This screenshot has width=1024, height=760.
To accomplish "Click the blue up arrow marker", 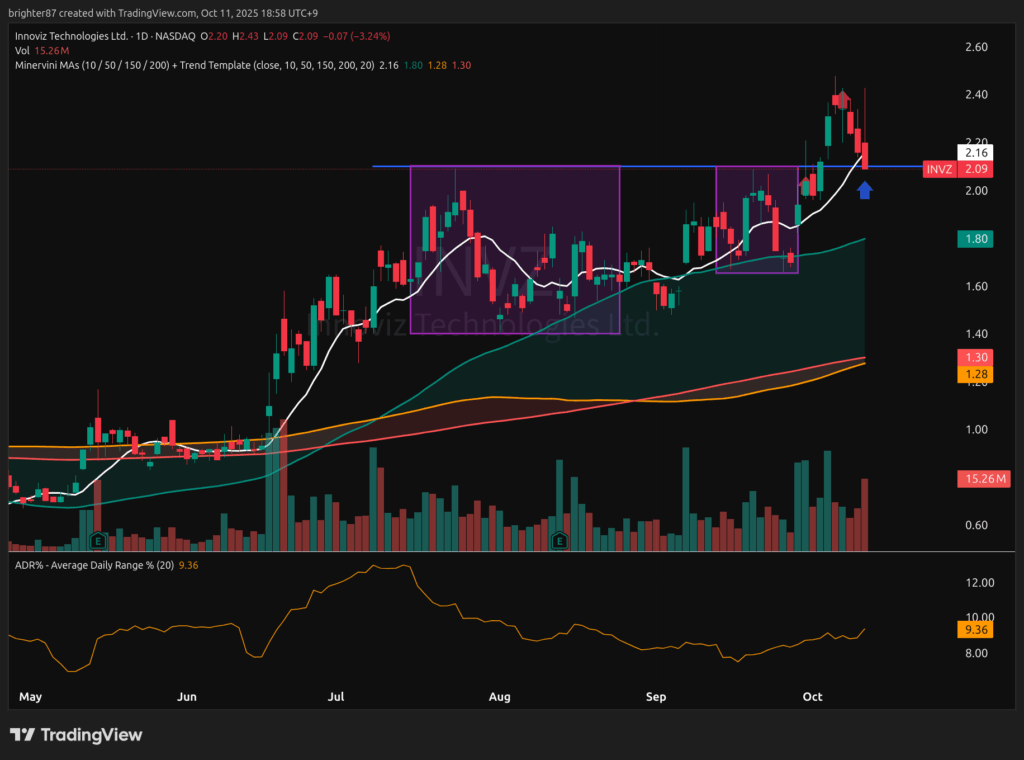I will click(x=865, y=189).
